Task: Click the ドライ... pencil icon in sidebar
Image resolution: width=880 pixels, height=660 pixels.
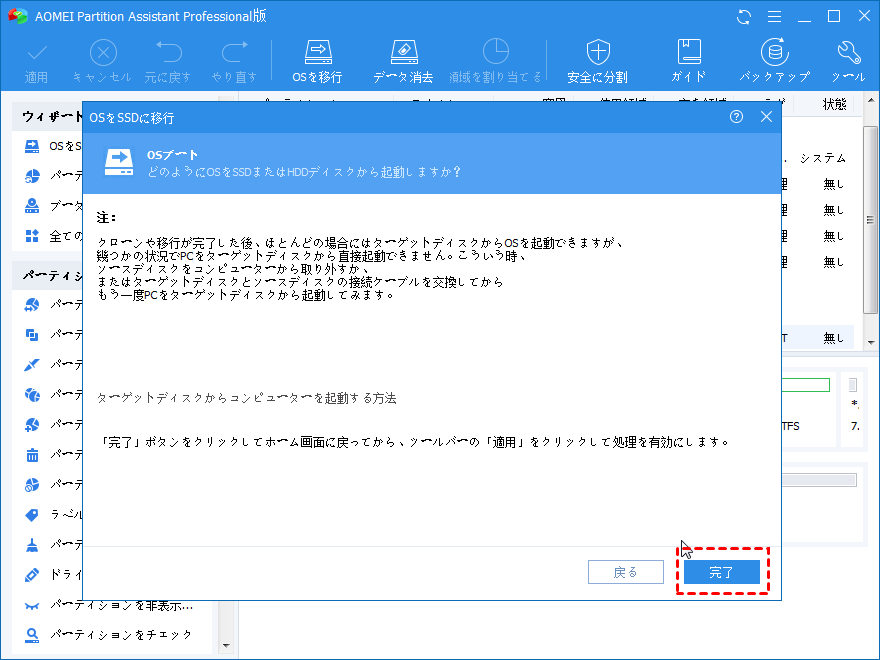Action: click(x=33, y=575)
